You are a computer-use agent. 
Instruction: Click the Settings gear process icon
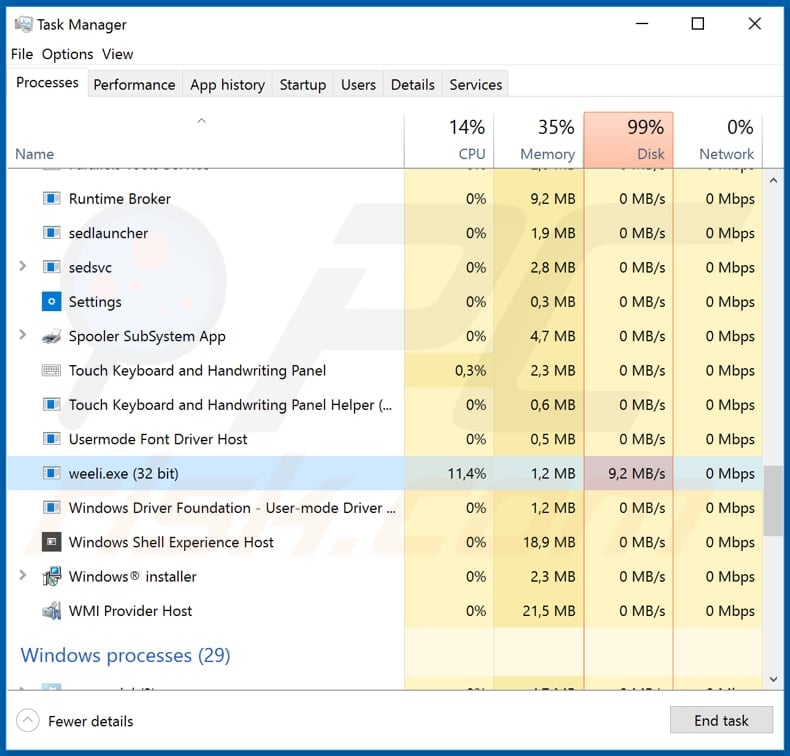coord(51,302)
